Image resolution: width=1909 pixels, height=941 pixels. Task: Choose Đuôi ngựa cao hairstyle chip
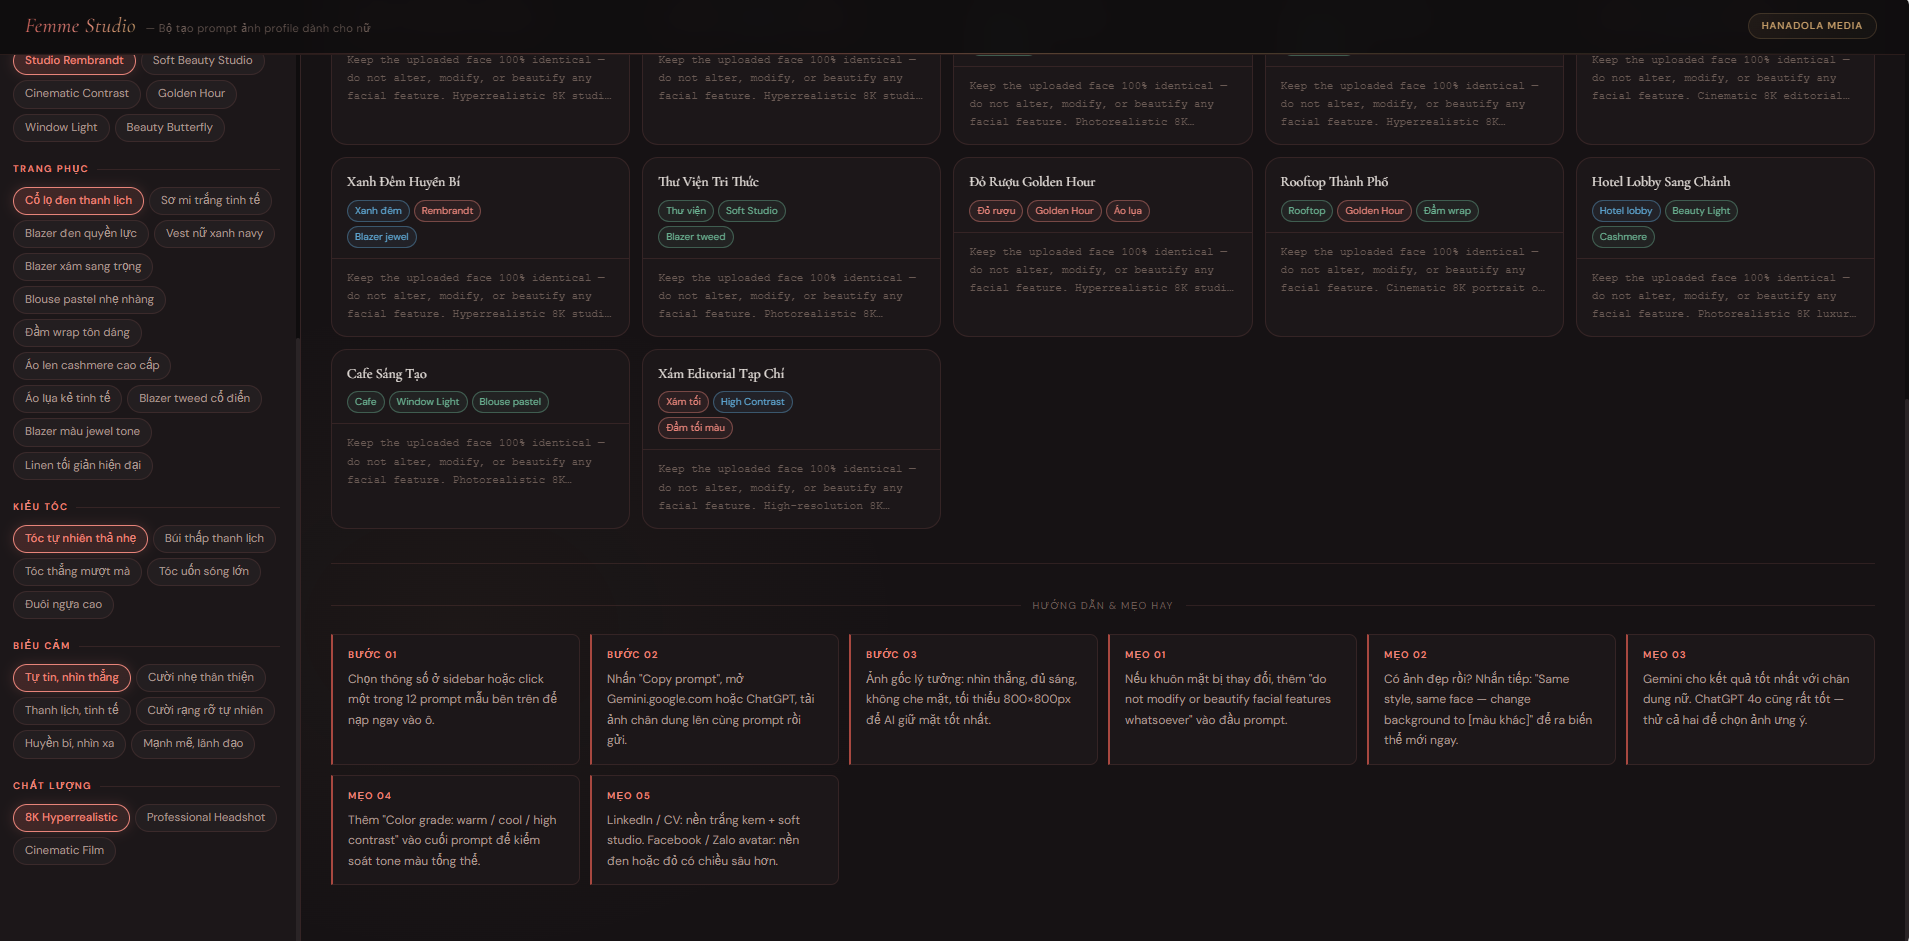(63, 605)
